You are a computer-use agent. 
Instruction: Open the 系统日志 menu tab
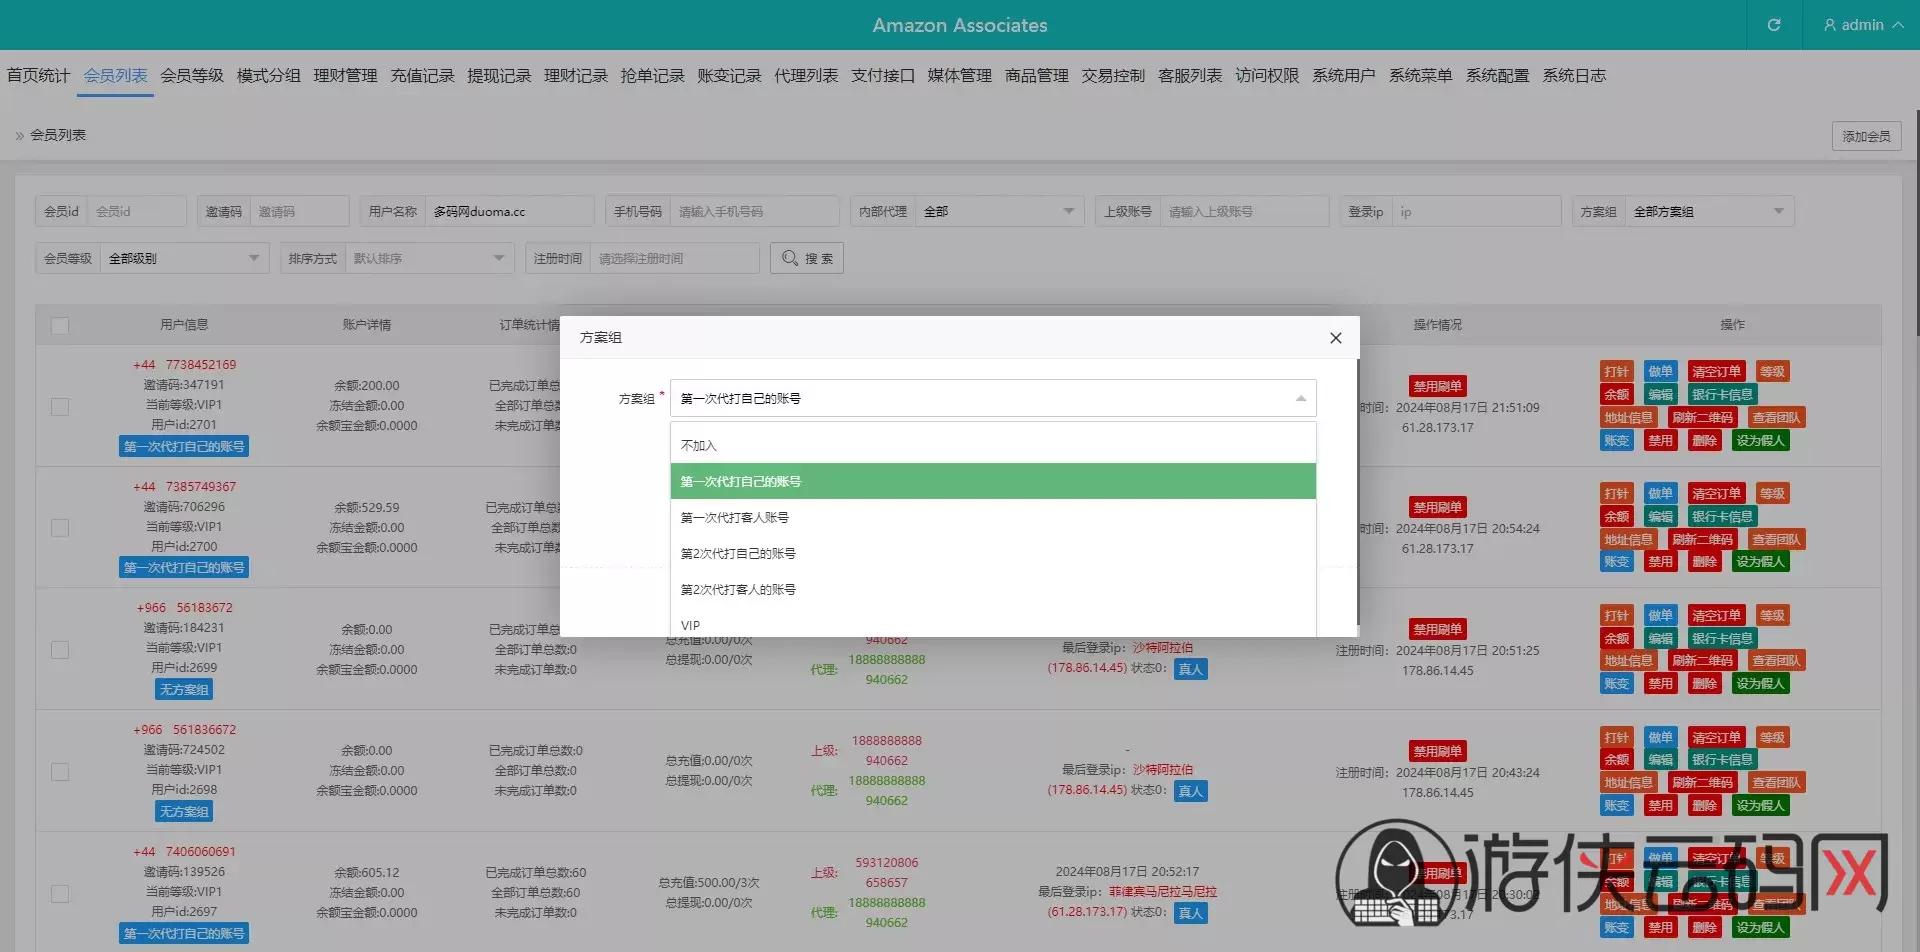coord(1574,76)
